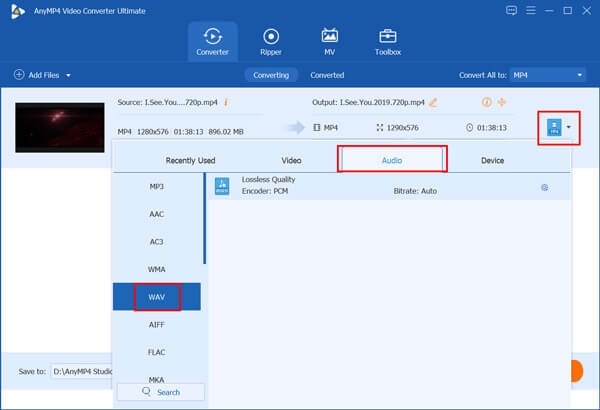
Task: Click the orange Convert All button edge
Action: 576,371
